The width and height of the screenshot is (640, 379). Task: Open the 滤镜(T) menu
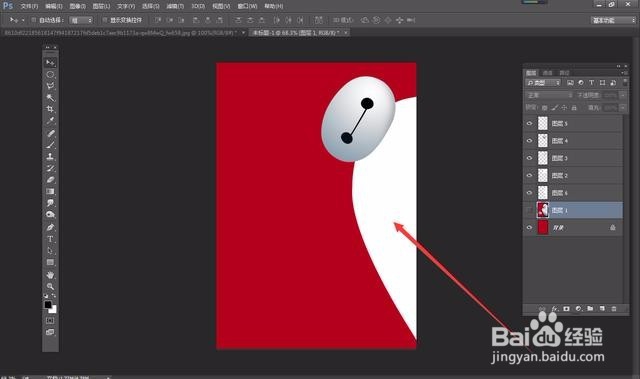pyautogui.click(x=175, y=7)
